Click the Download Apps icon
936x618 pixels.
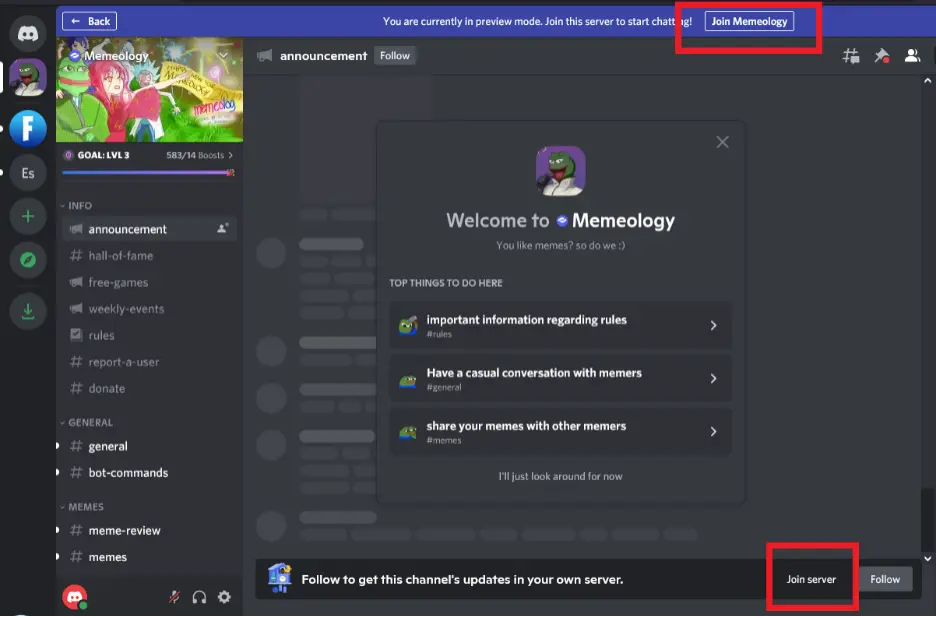tap(27, 310)
